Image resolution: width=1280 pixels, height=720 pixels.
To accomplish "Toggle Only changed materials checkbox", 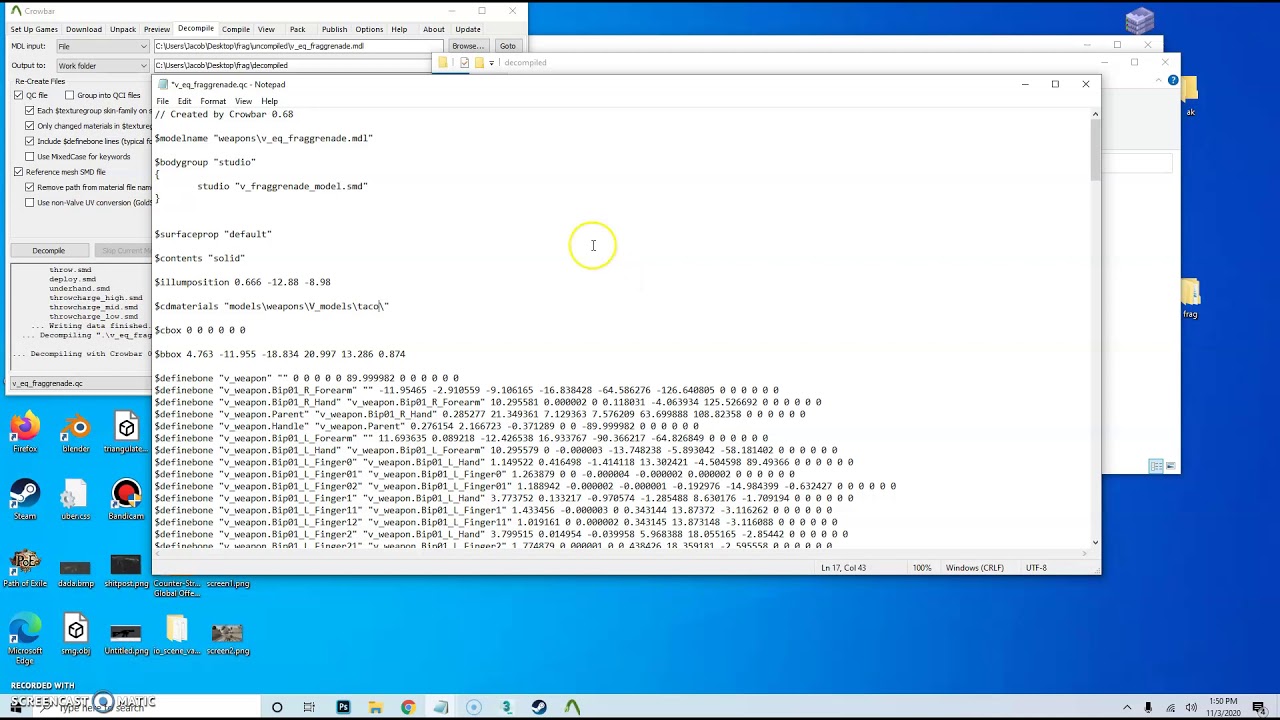I will tap(30, 126).
